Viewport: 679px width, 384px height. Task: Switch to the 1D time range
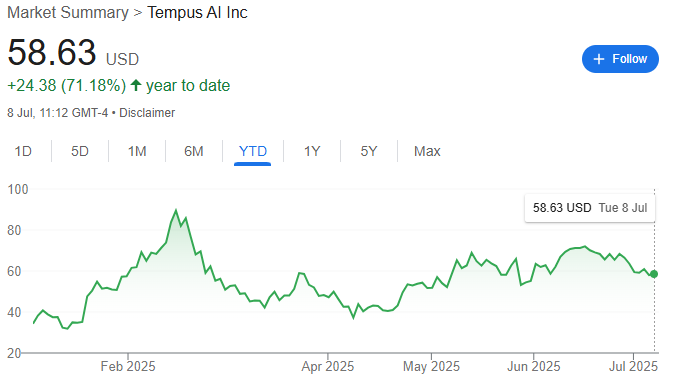(x=23, y=151)
